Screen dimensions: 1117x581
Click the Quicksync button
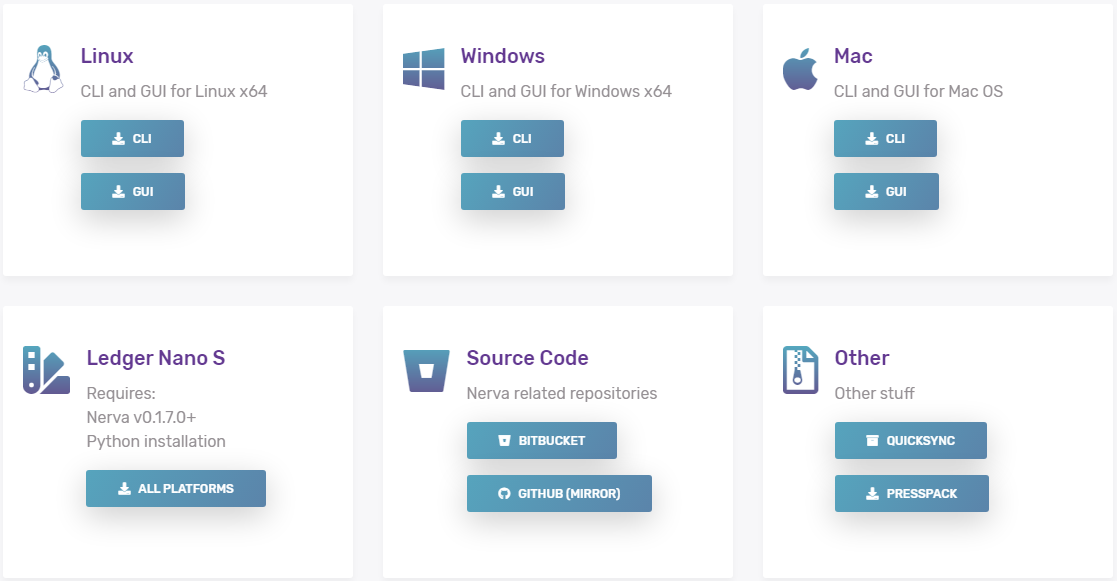(911, 441)
